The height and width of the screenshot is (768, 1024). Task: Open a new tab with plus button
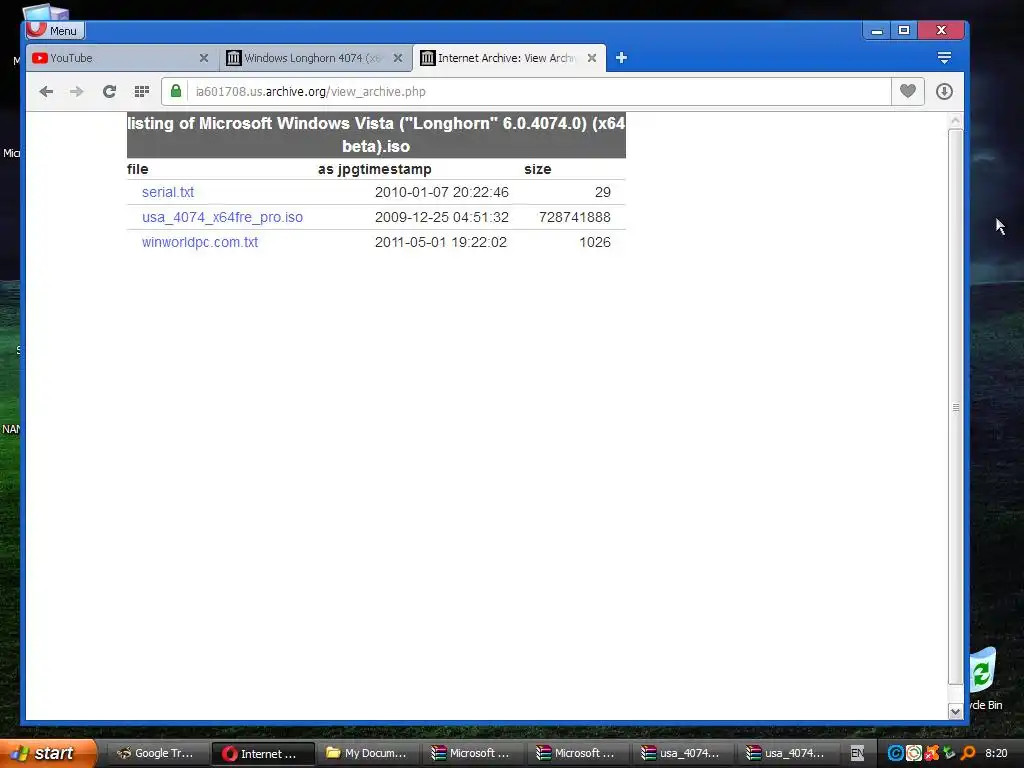(621, 58)
